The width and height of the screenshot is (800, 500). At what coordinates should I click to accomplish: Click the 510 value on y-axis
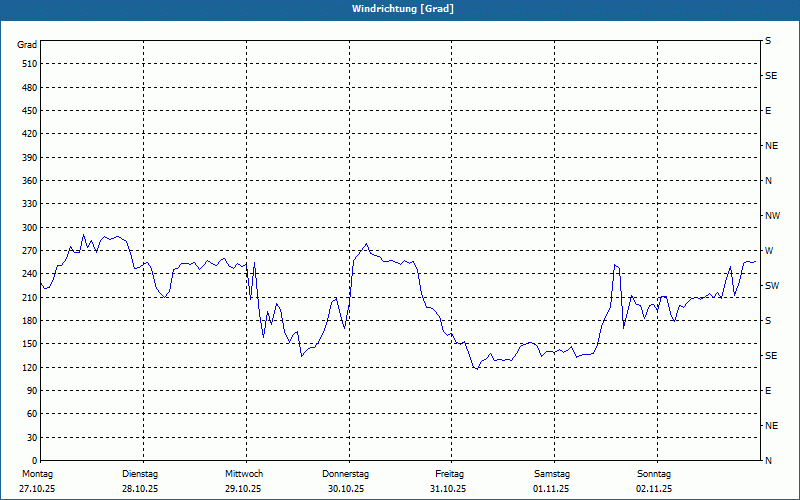pos(27,64)
